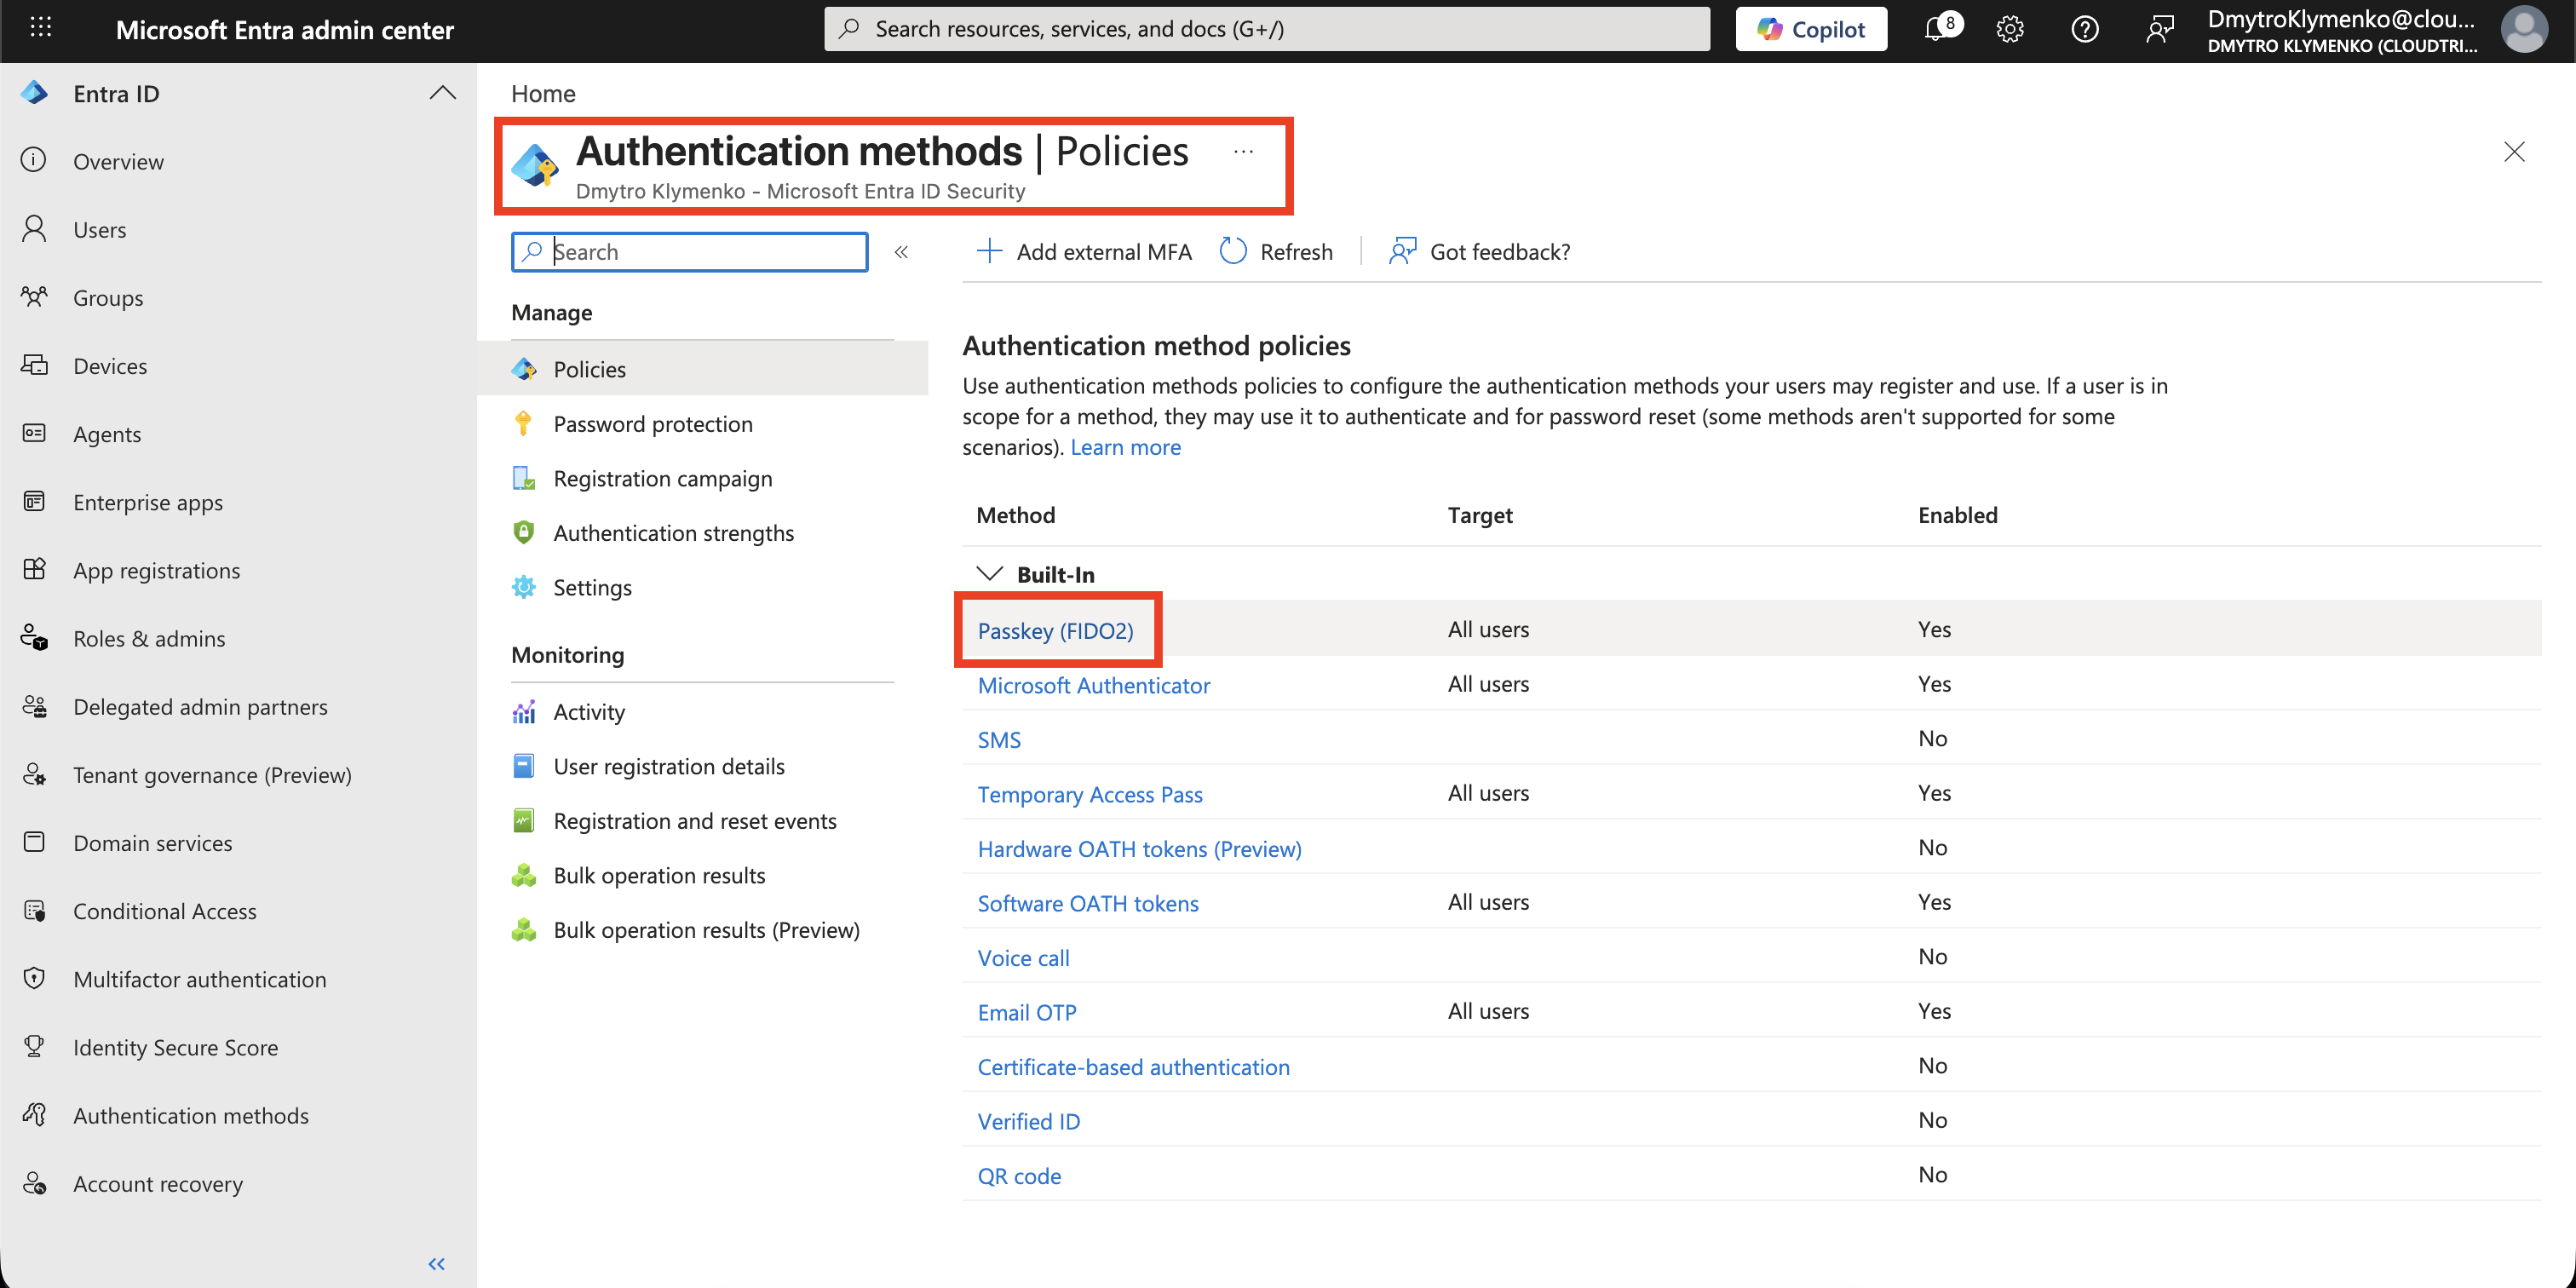This screenshot has height=1288, width=2576.
Task: Open Software OATH tokens policy
Action: [1087, 903]
